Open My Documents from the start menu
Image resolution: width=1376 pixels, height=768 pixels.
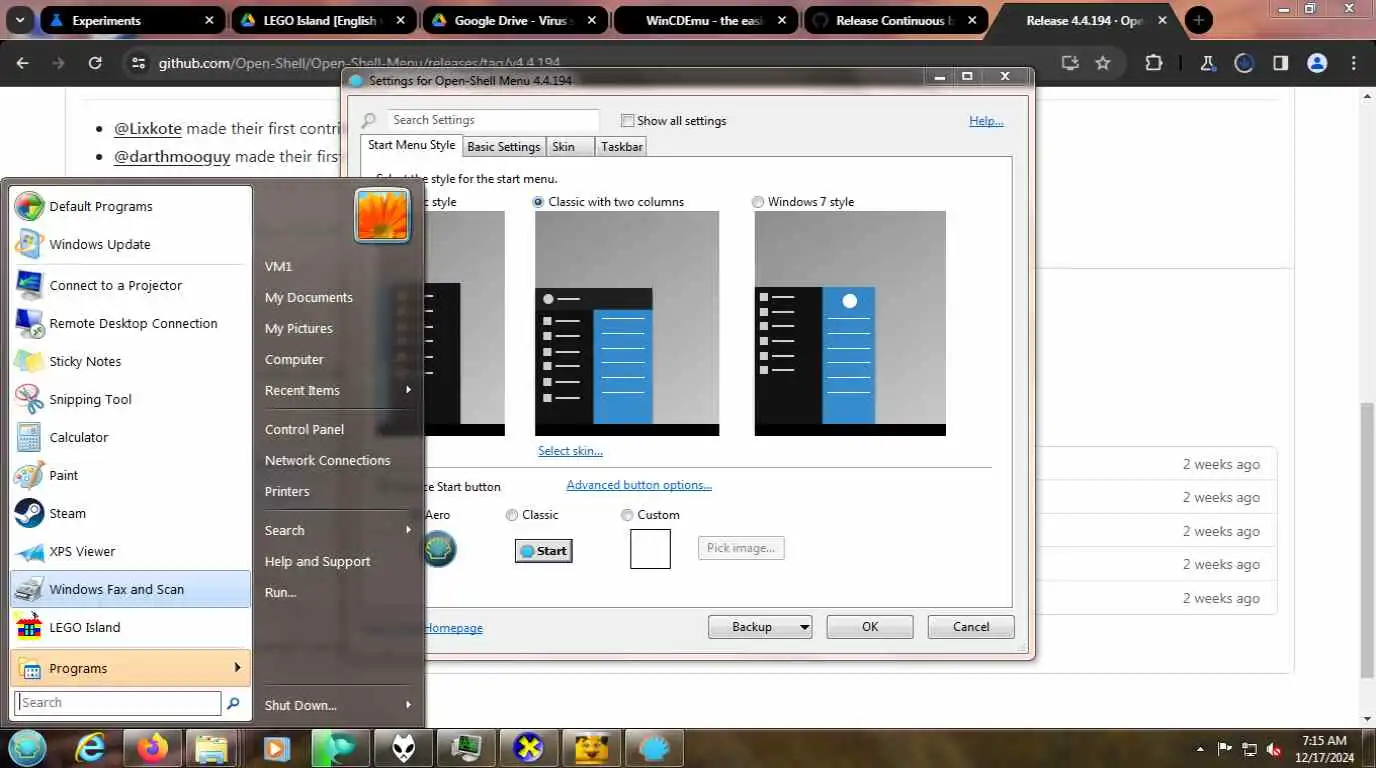[x=308, y=297]
